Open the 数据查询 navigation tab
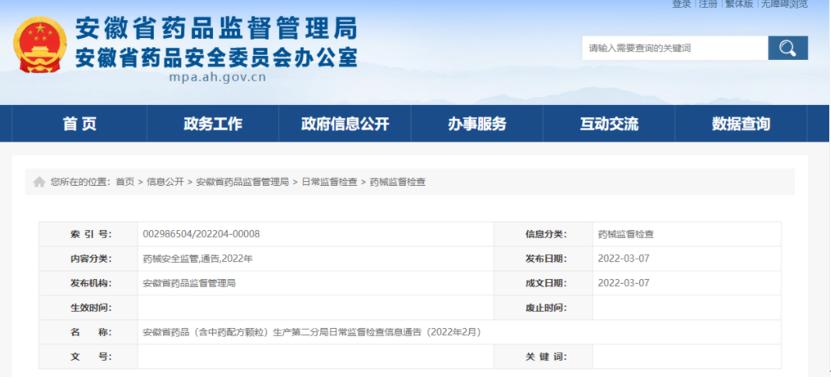 point(740,124)
